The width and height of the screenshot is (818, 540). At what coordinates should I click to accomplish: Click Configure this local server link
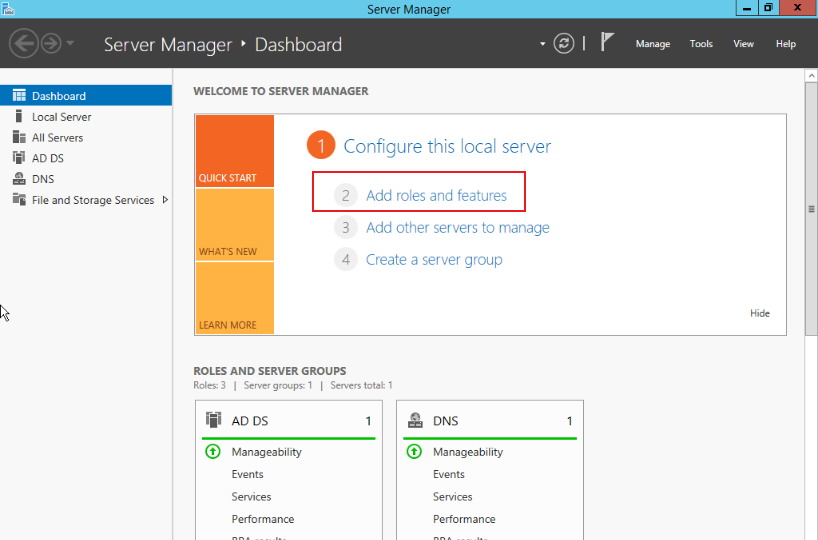click(x=447, y=146)
